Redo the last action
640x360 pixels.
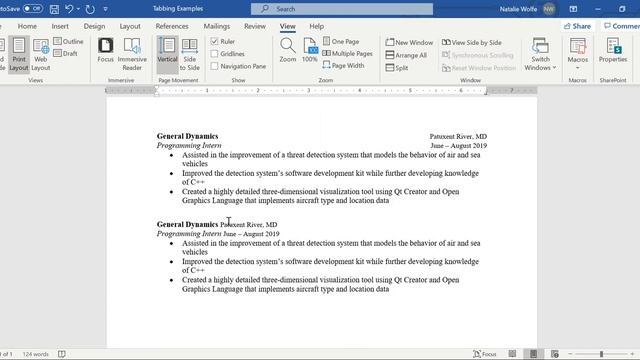90,9
